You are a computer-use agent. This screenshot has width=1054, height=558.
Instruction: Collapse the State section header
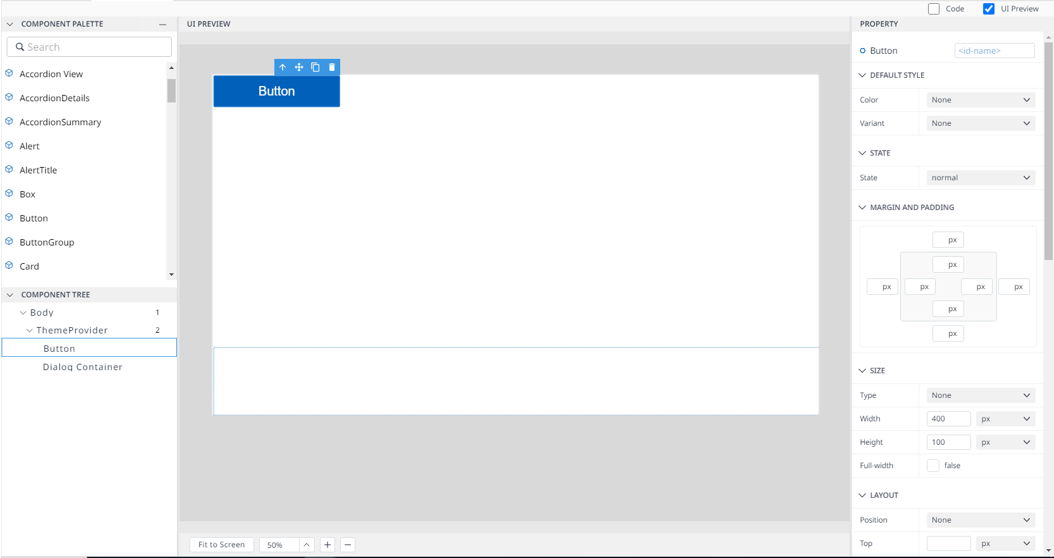click(x=862, y=153)
